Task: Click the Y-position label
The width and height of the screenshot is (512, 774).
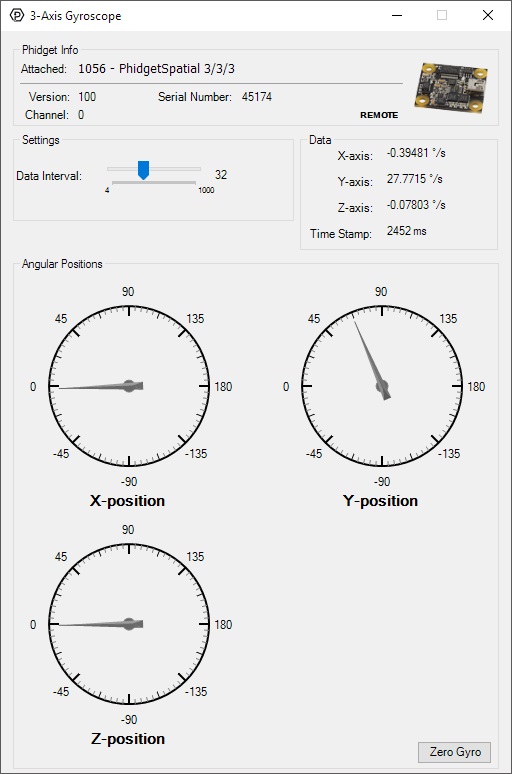Action: coord(380,501)
